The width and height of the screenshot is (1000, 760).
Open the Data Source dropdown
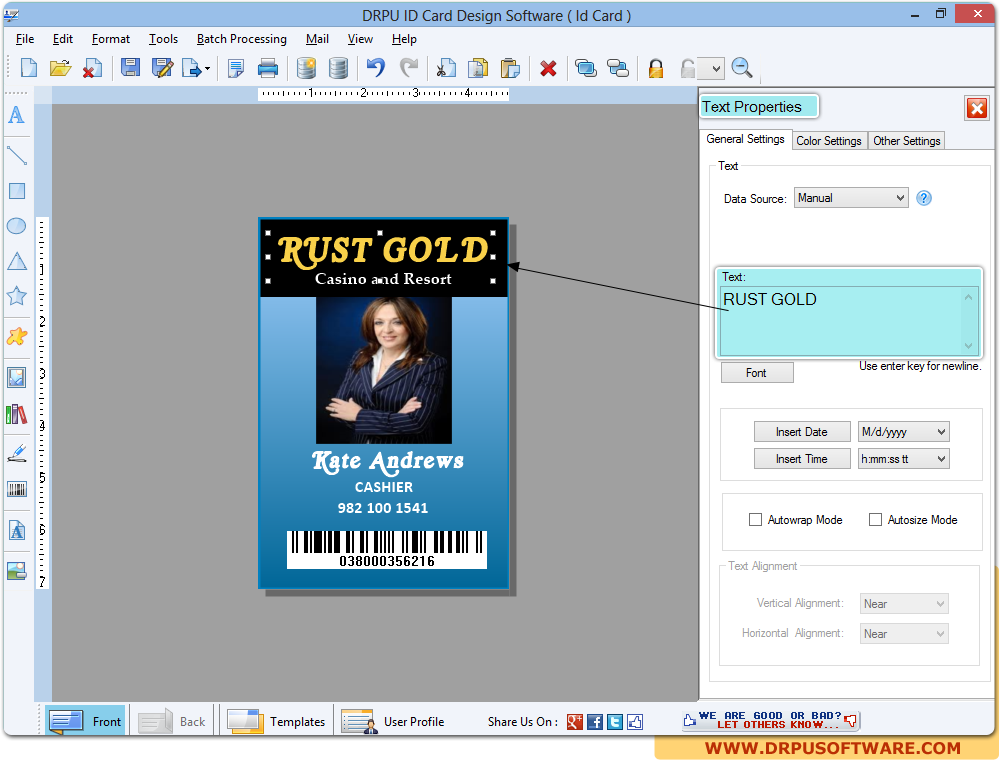point(851,198)
